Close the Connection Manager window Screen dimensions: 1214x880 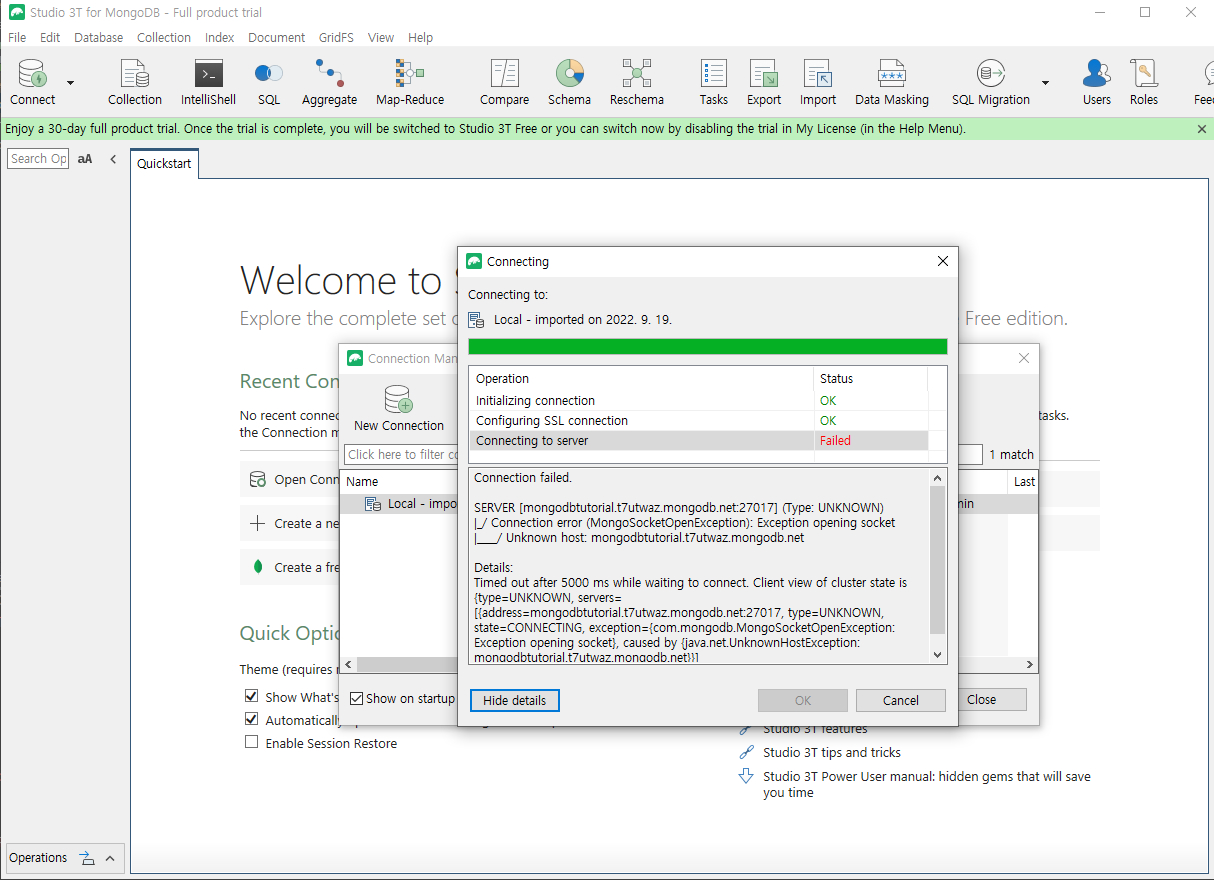coord(1023,358)
